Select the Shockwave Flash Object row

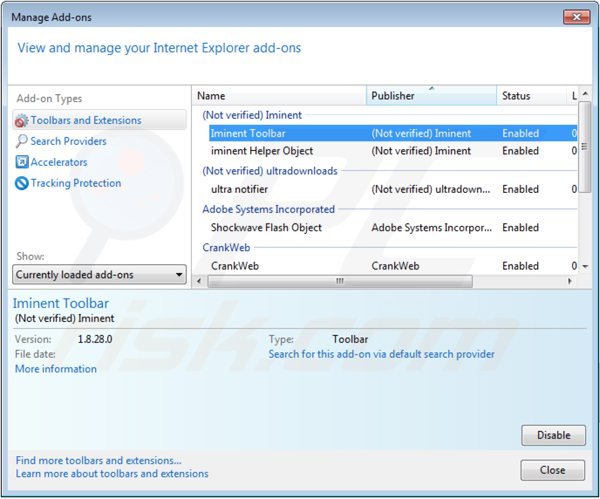point(393,227)
